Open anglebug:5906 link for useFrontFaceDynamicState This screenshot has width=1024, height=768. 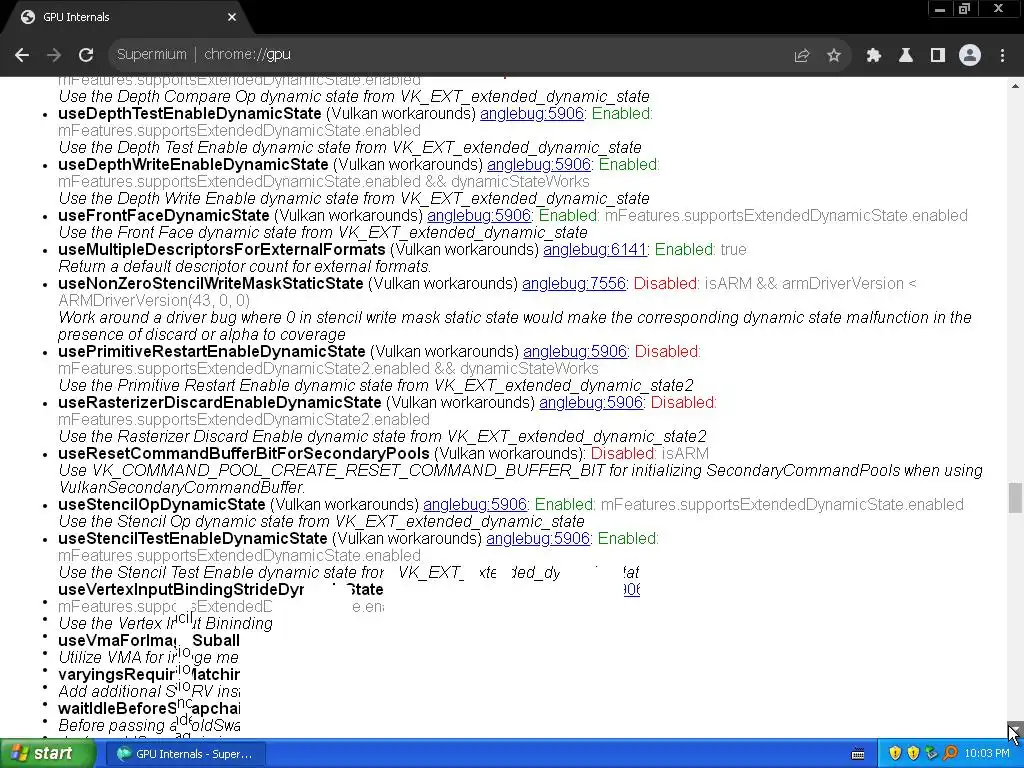coord(479,216)
